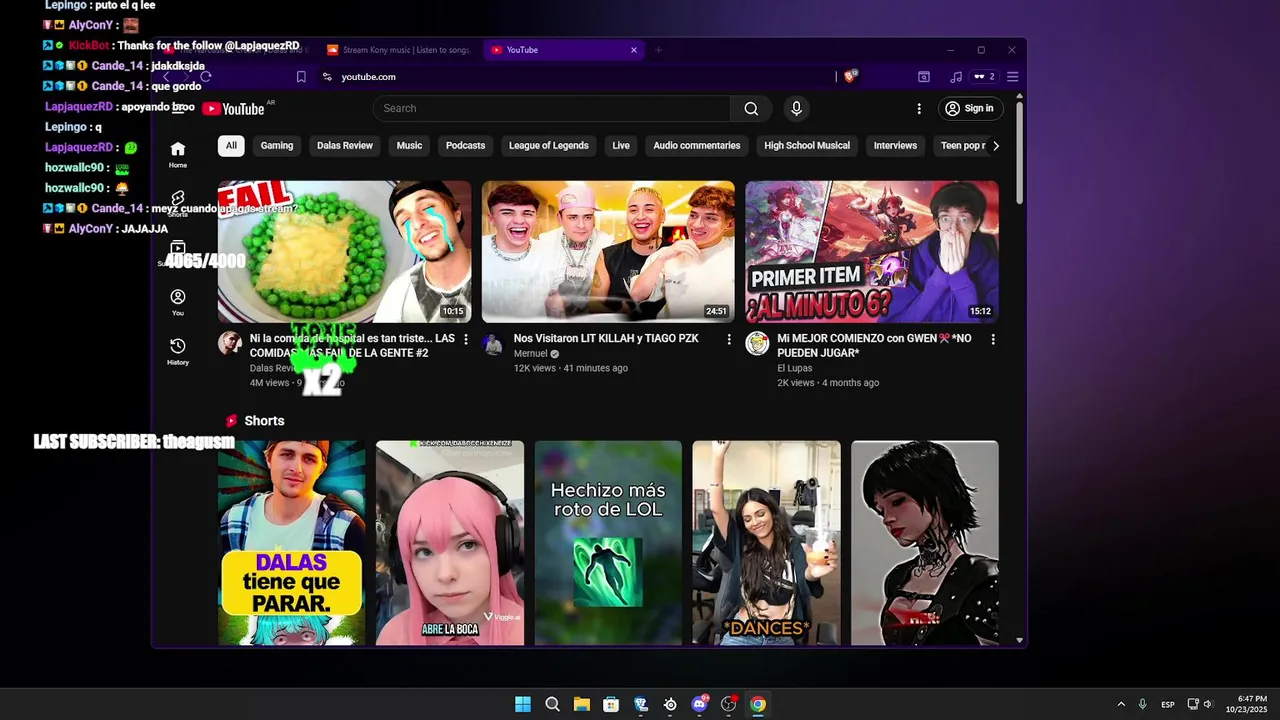Screen dimensions: 1280x720
Task: Select the Interviews filter chip
Action: [895, 146]
